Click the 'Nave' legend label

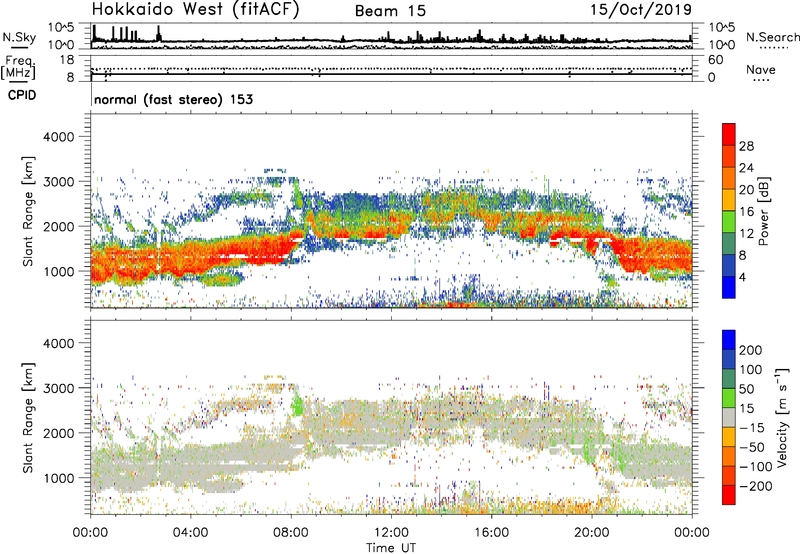760,70
